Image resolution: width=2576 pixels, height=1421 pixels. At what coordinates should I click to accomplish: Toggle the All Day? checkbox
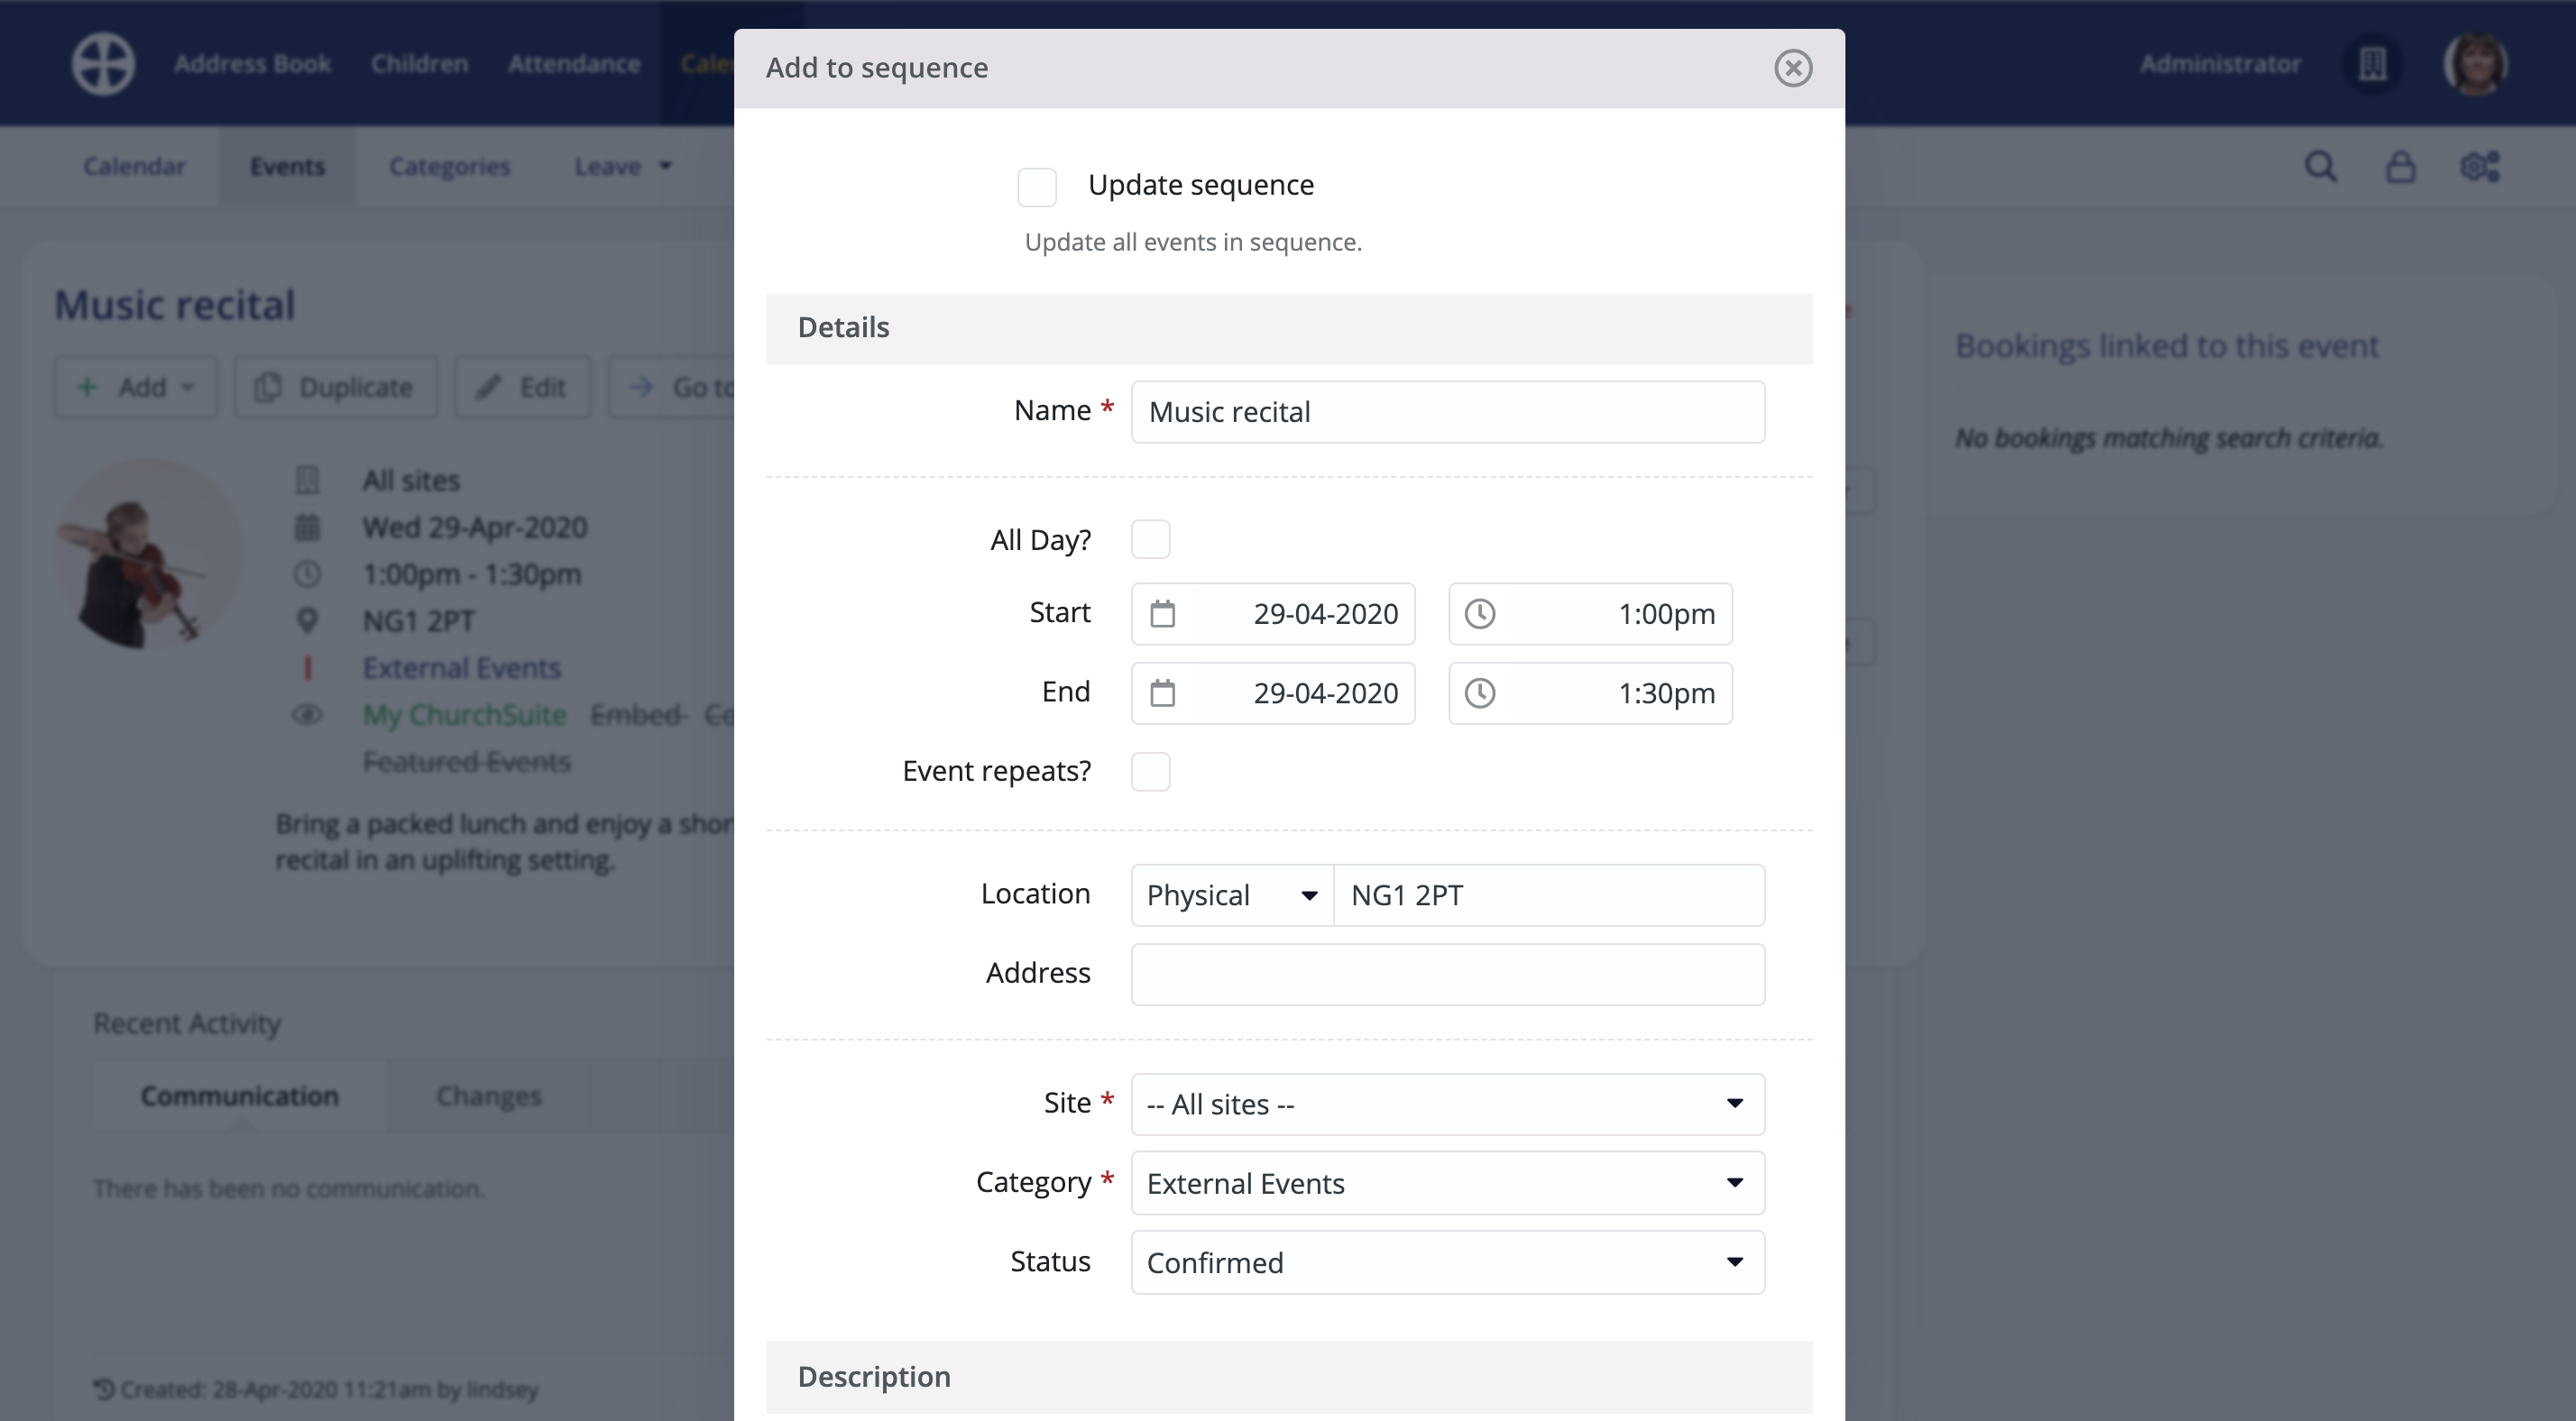[1151, 539]
